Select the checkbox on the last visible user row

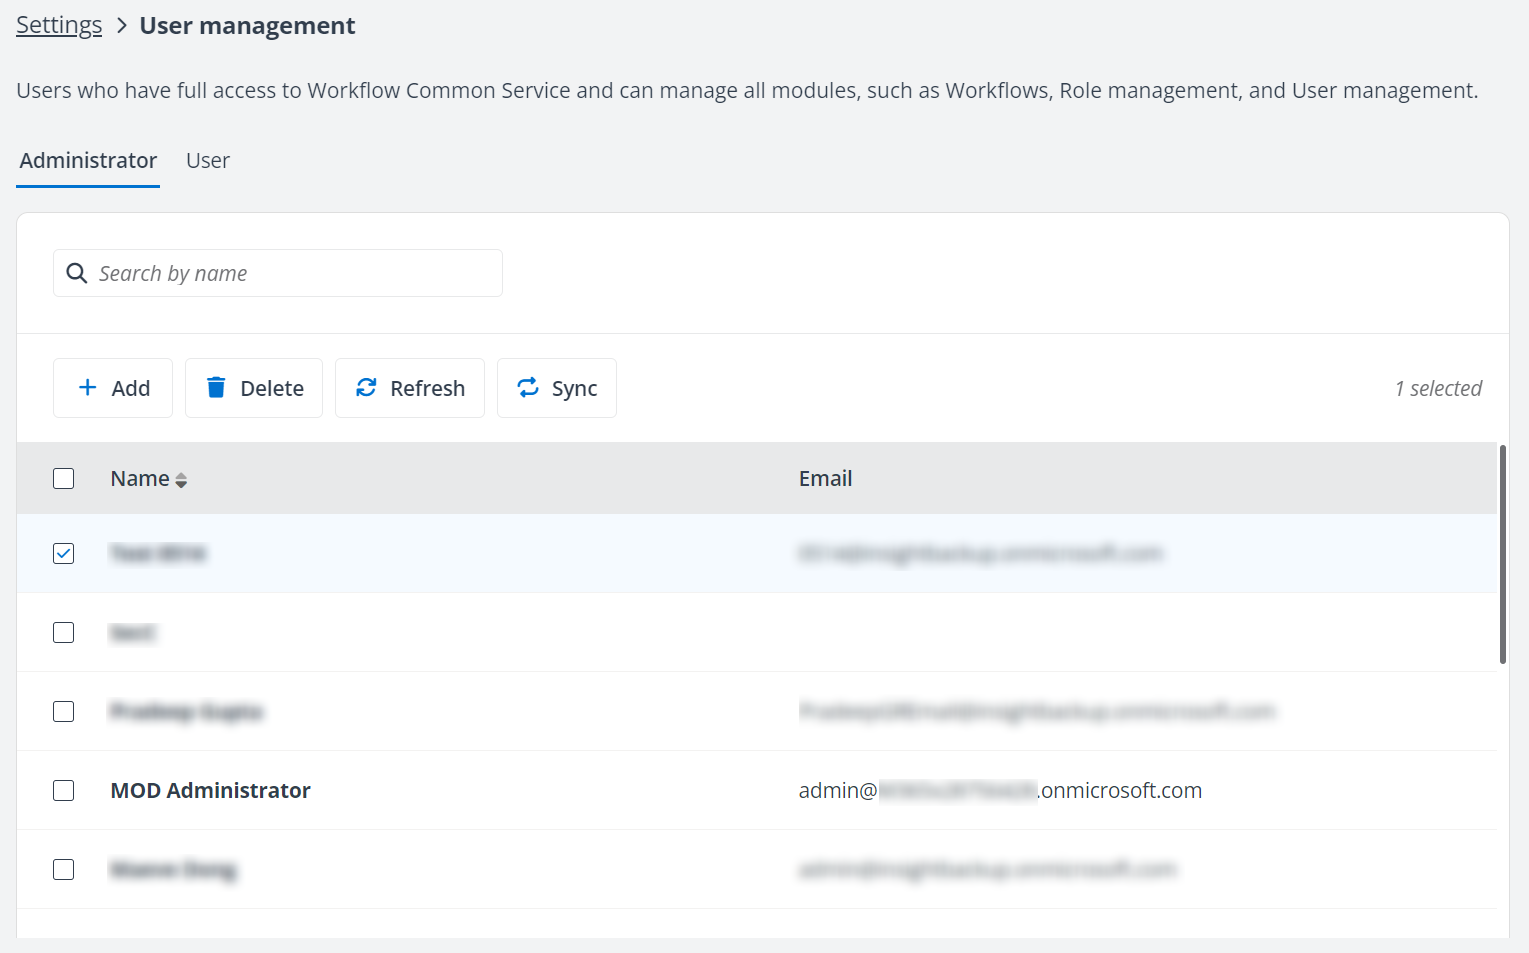63,869
